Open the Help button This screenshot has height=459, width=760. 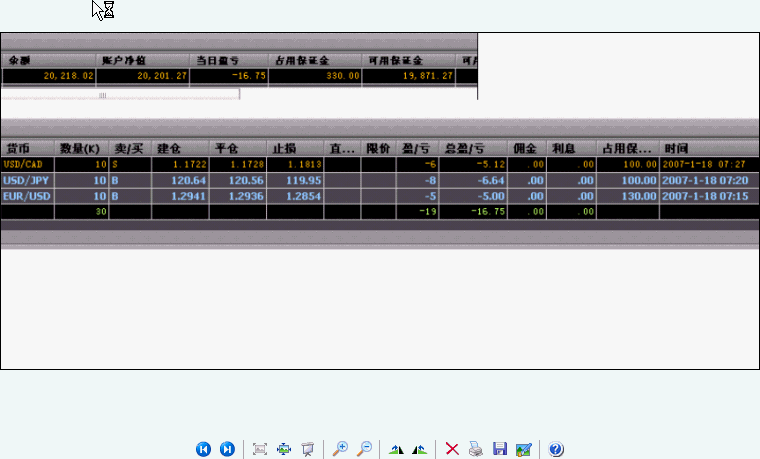pos(556,449)
